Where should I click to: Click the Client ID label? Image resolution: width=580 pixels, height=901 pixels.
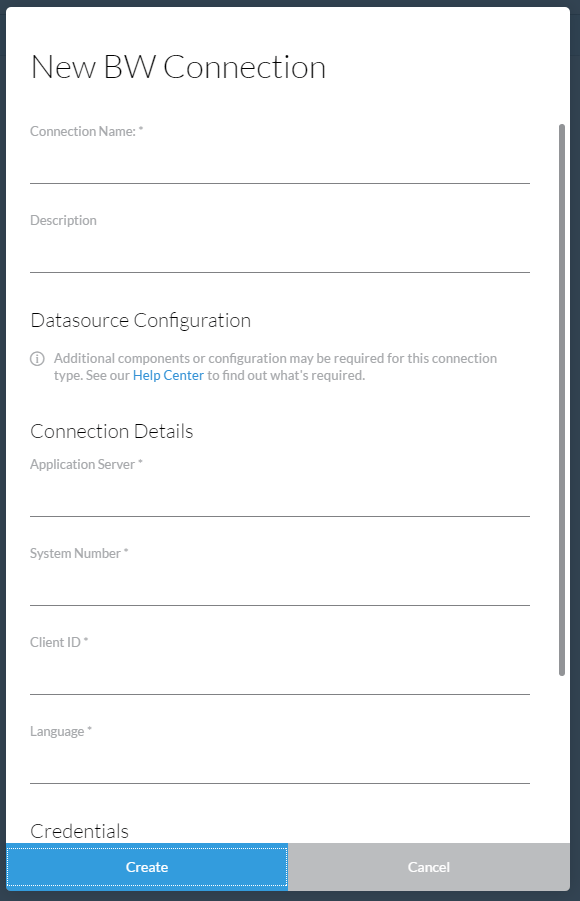click(x=59, y=642)
